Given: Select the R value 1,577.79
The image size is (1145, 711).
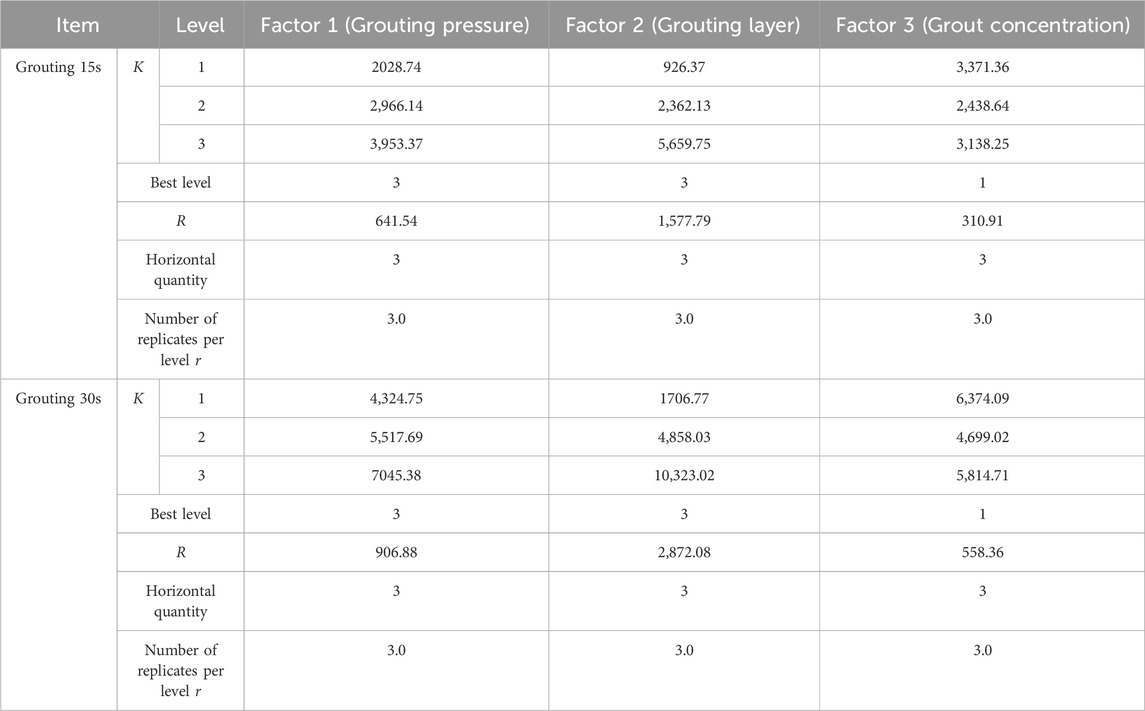Looking at the screenshot, I should [x=683, y=220].
